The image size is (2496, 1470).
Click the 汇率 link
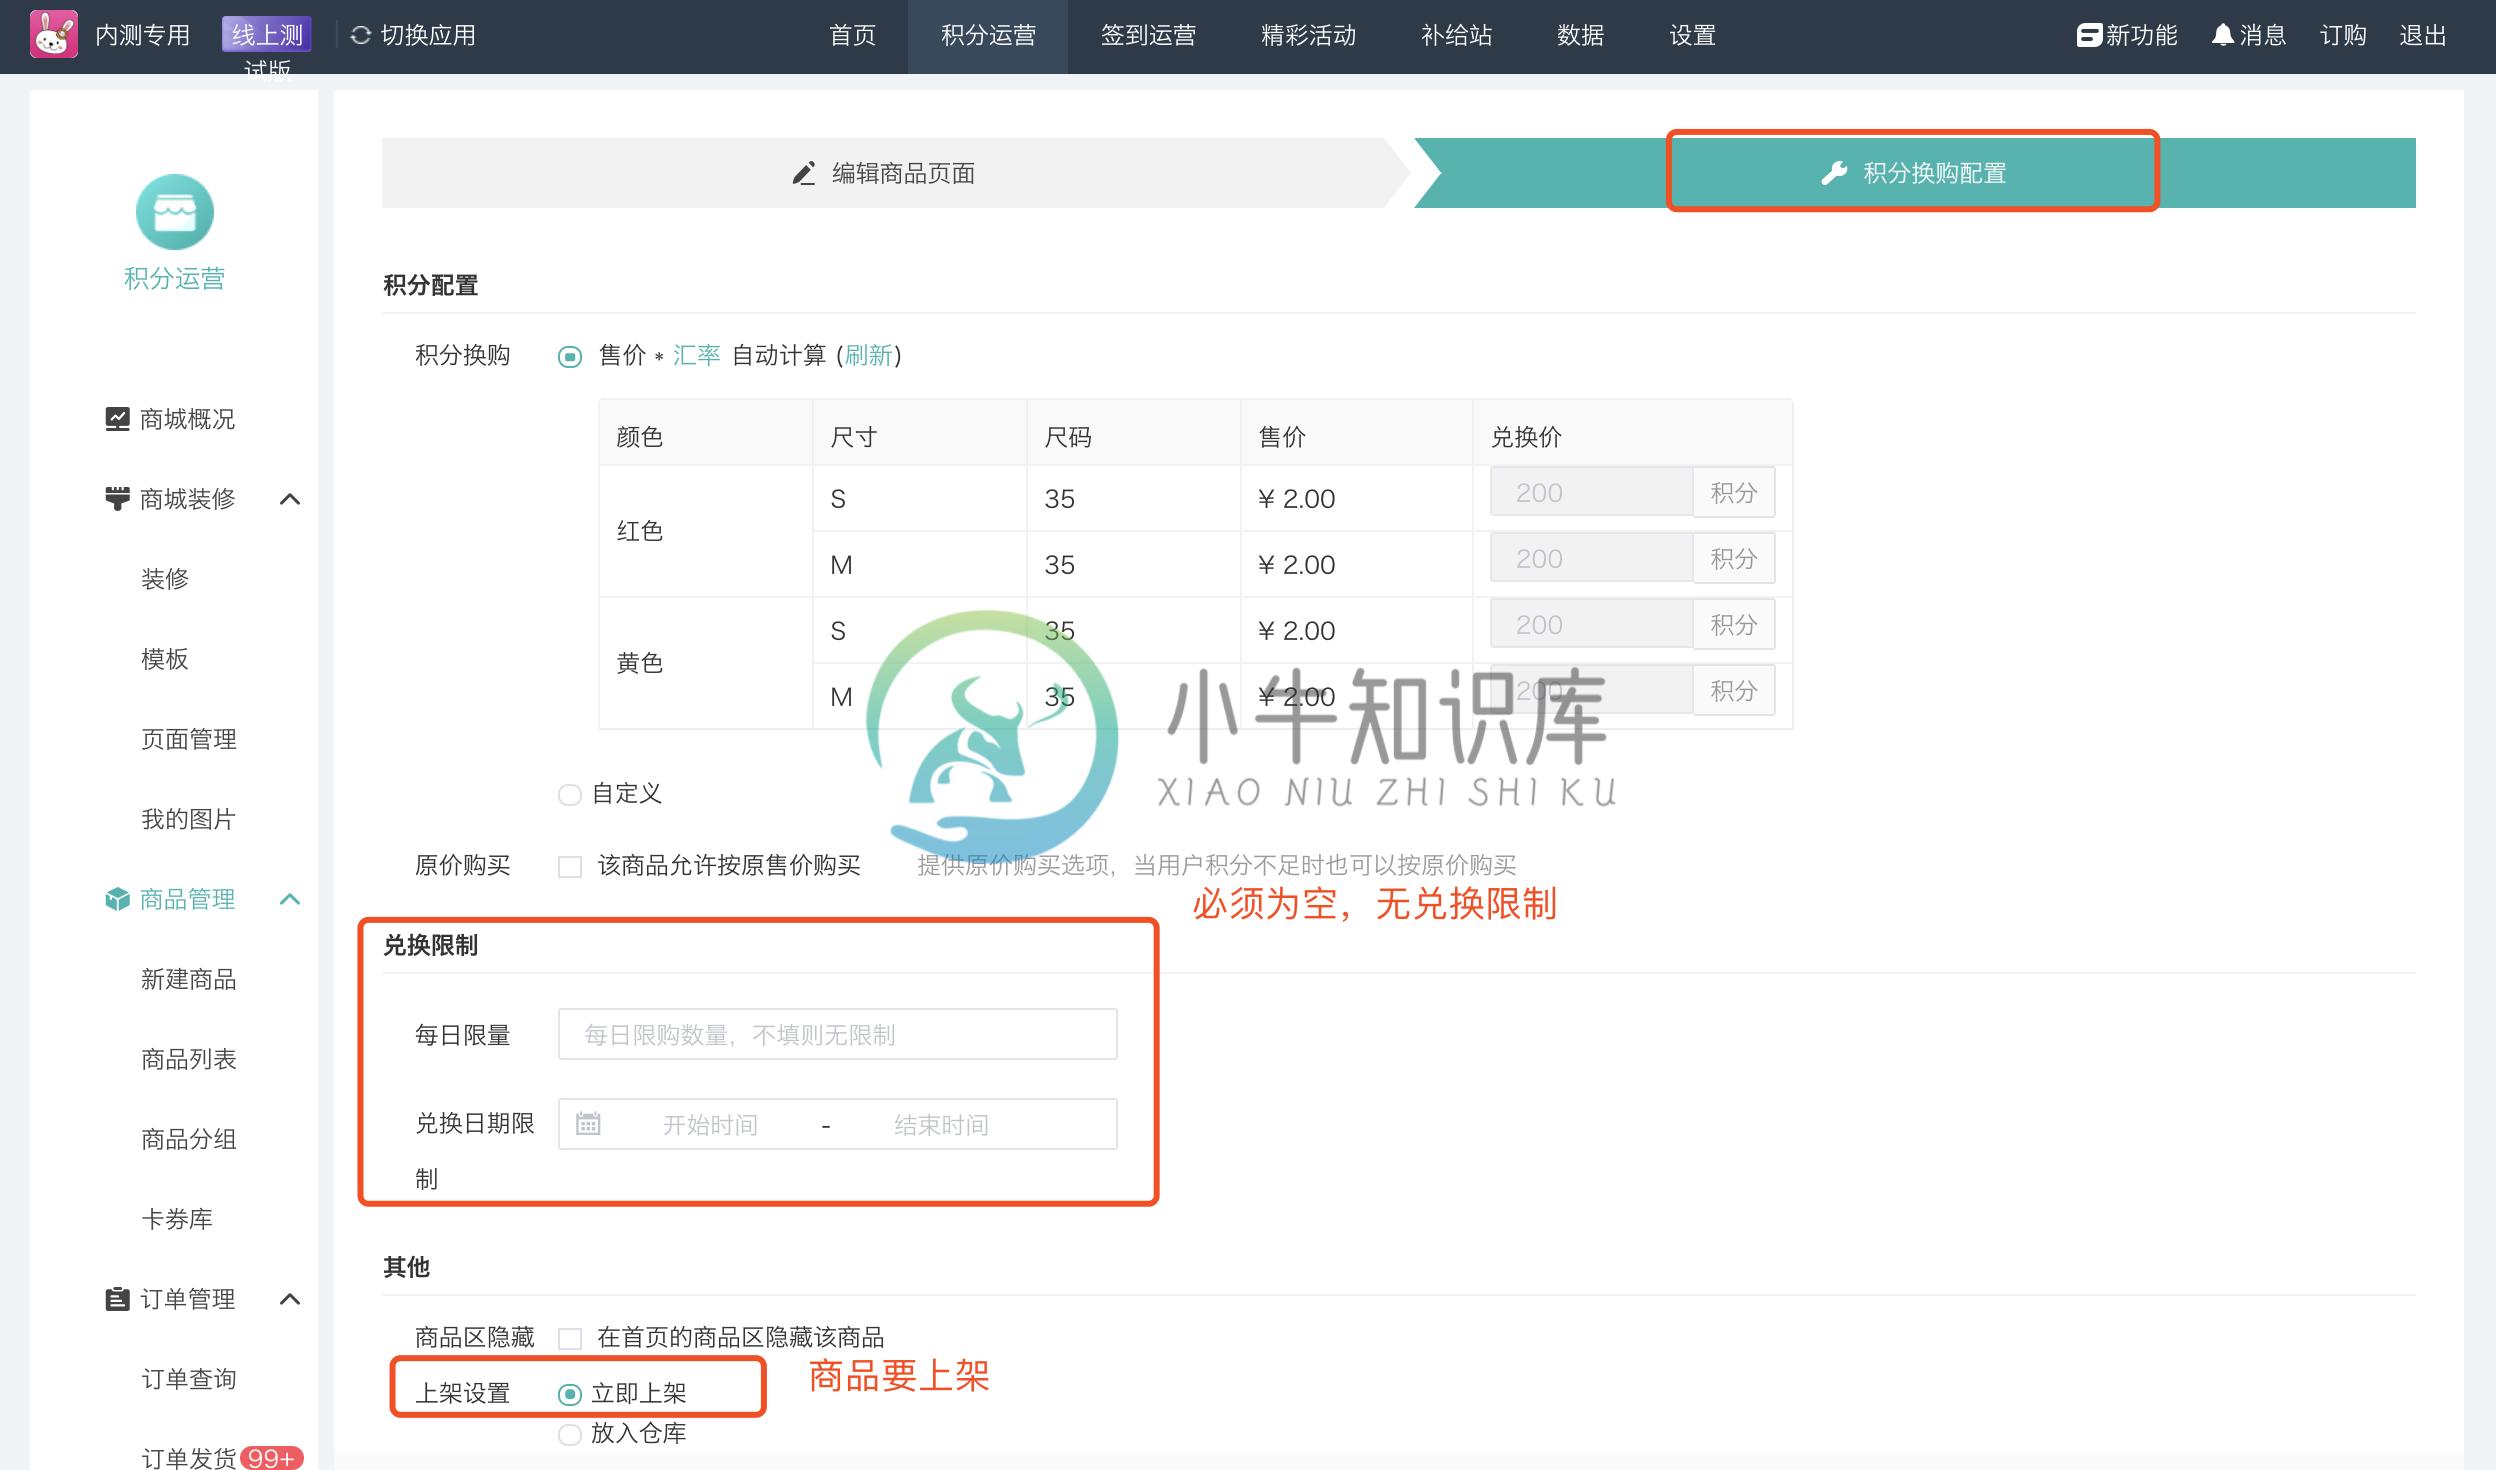[x=696, y=355]
